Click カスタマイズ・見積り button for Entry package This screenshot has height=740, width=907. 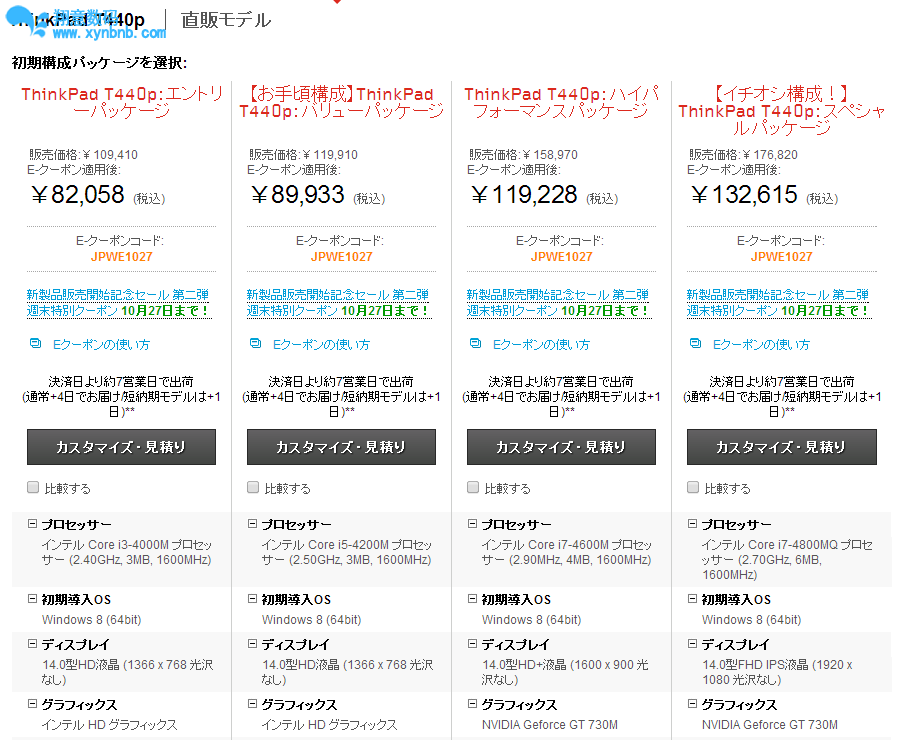coord(121,447)
